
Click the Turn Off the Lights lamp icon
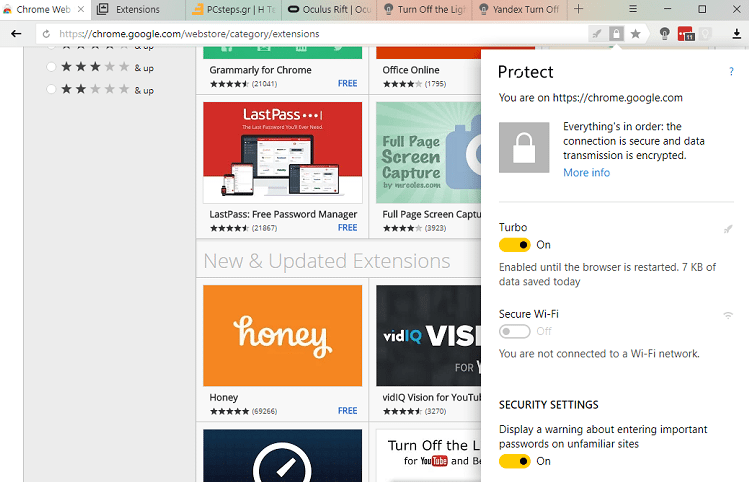pyautogui.click(x=664, y=34)
